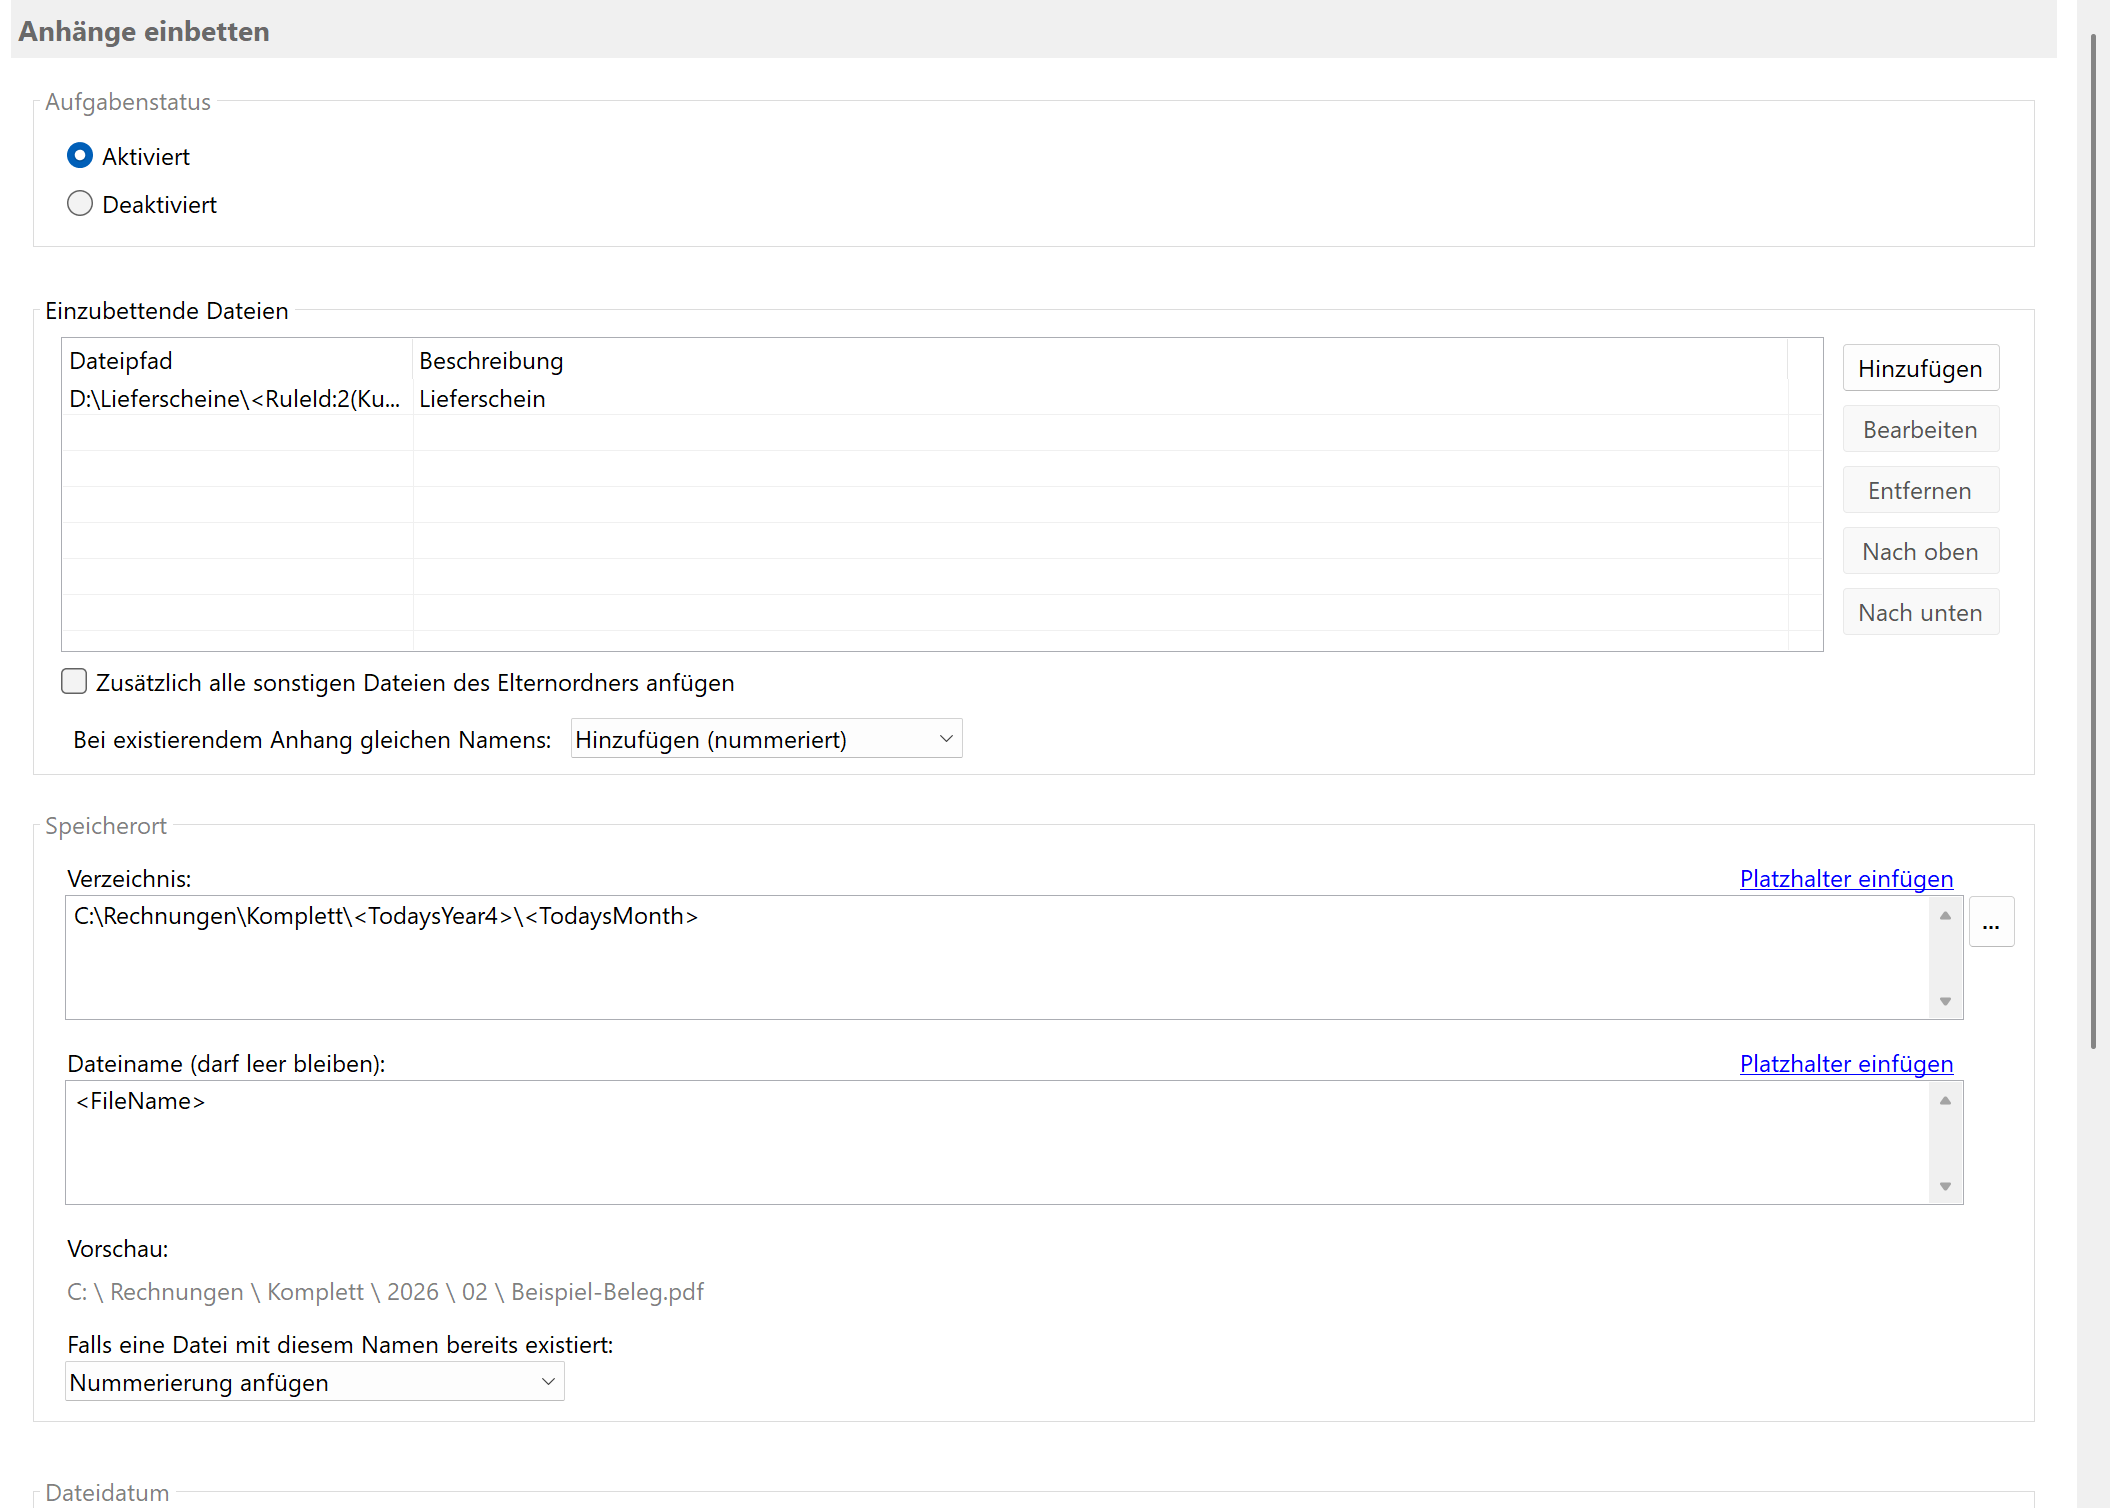This screenshot has width=2110, height=1508.
Task: Open the Hinzufügen (nummeriert) dropdown
Action: click(765, 739)
